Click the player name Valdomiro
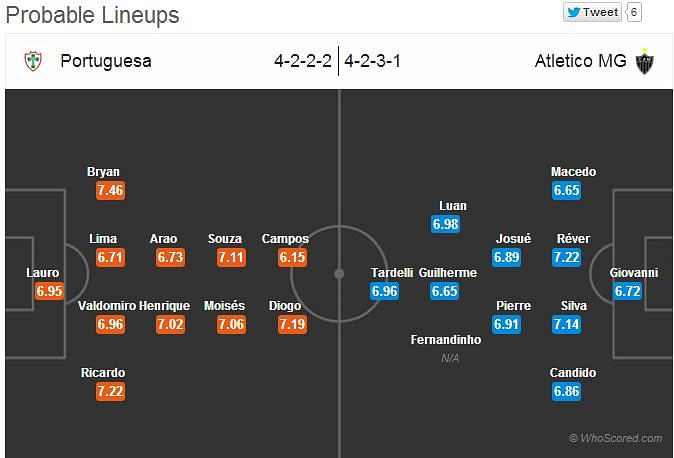 tap(107, 306)
